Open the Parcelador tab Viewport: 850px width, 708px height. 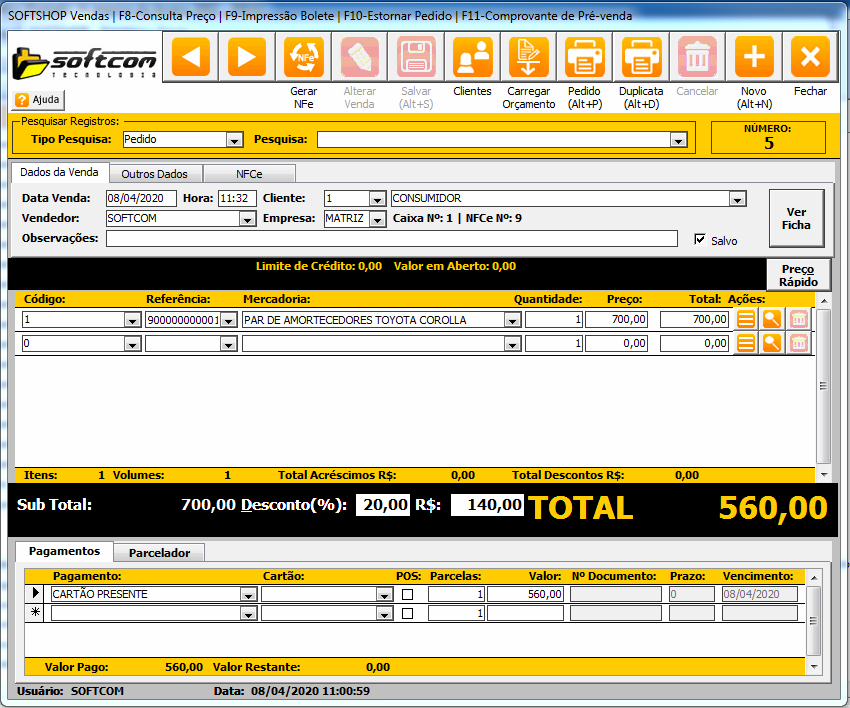pos(159,552)
